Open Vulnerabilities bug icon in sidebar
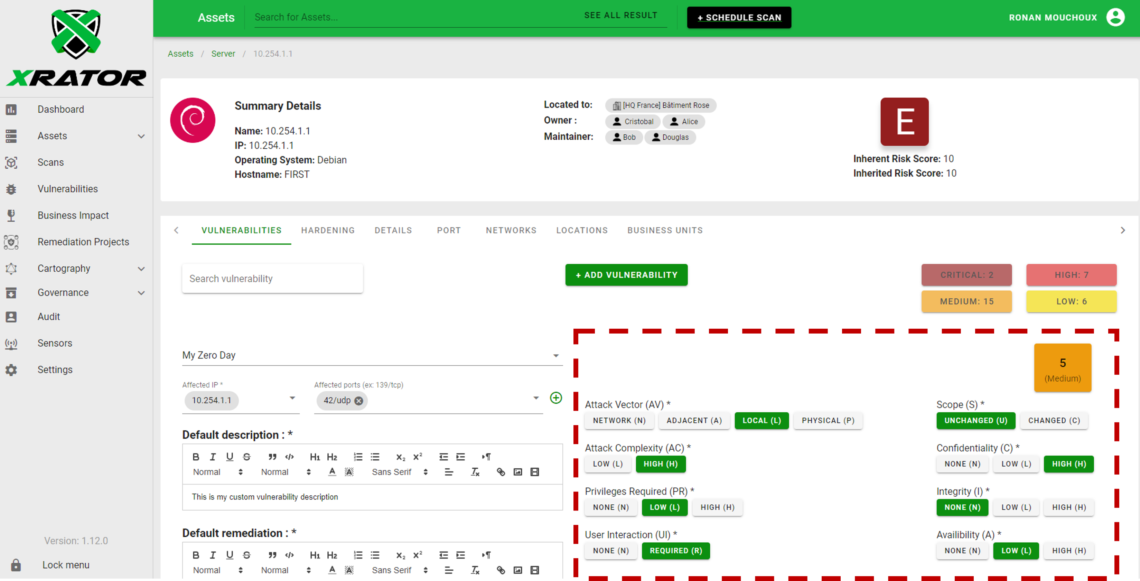 point(11,189)
